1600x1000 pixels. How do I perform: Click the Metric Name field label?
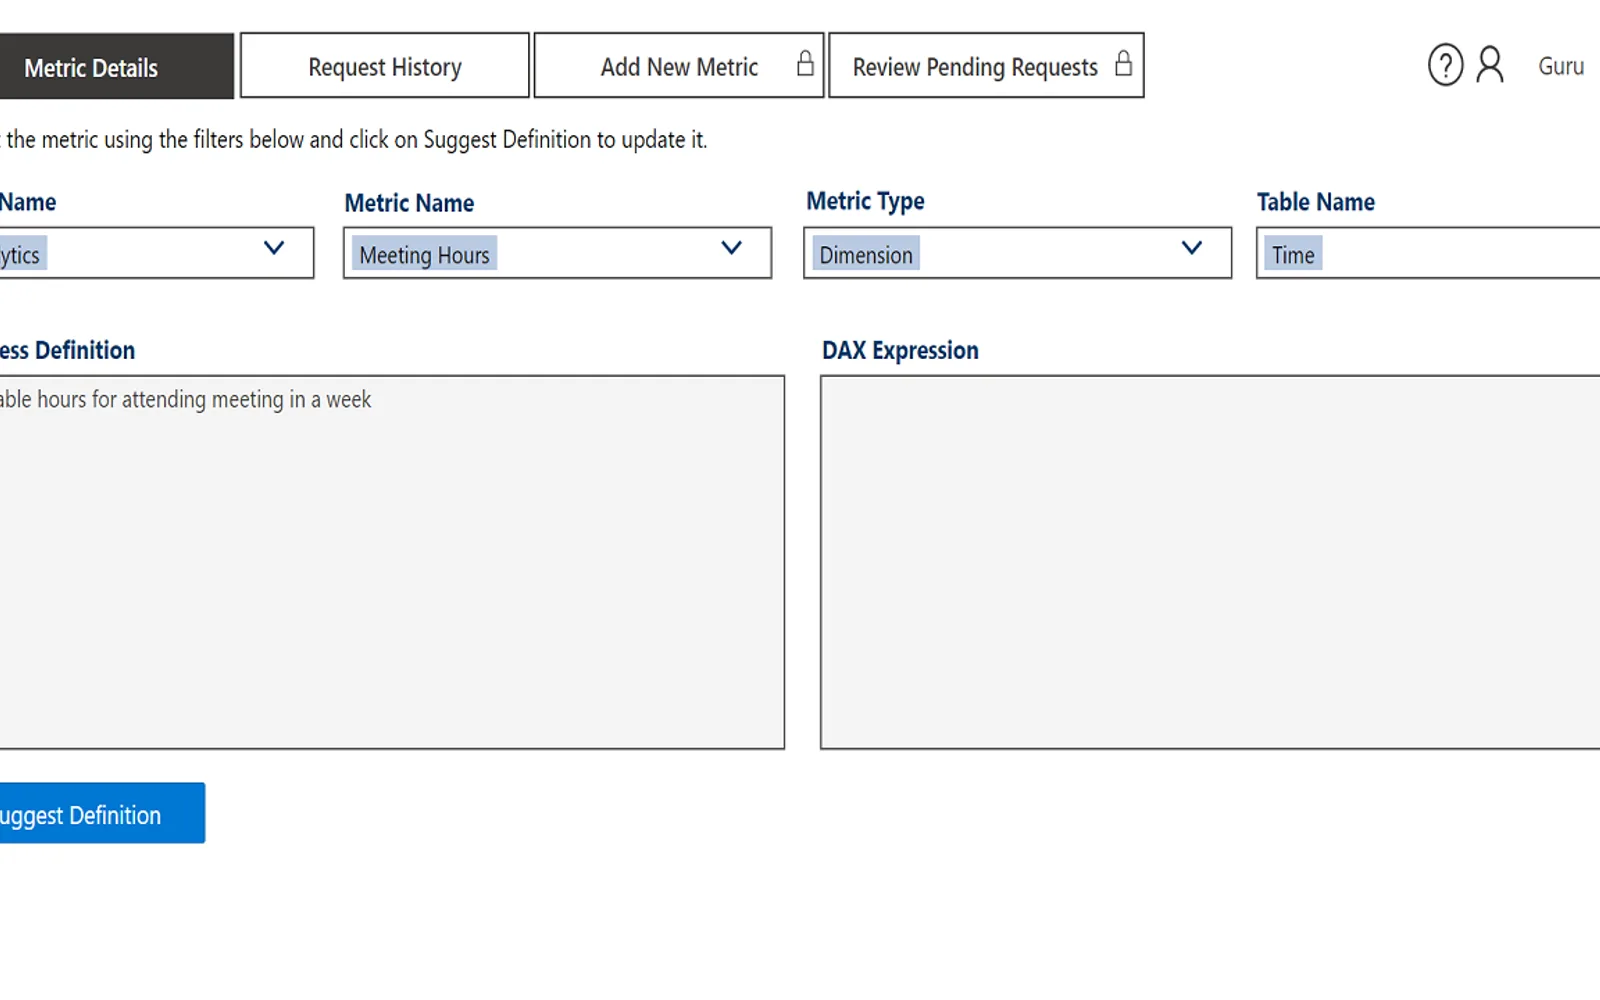pos(409,203)
